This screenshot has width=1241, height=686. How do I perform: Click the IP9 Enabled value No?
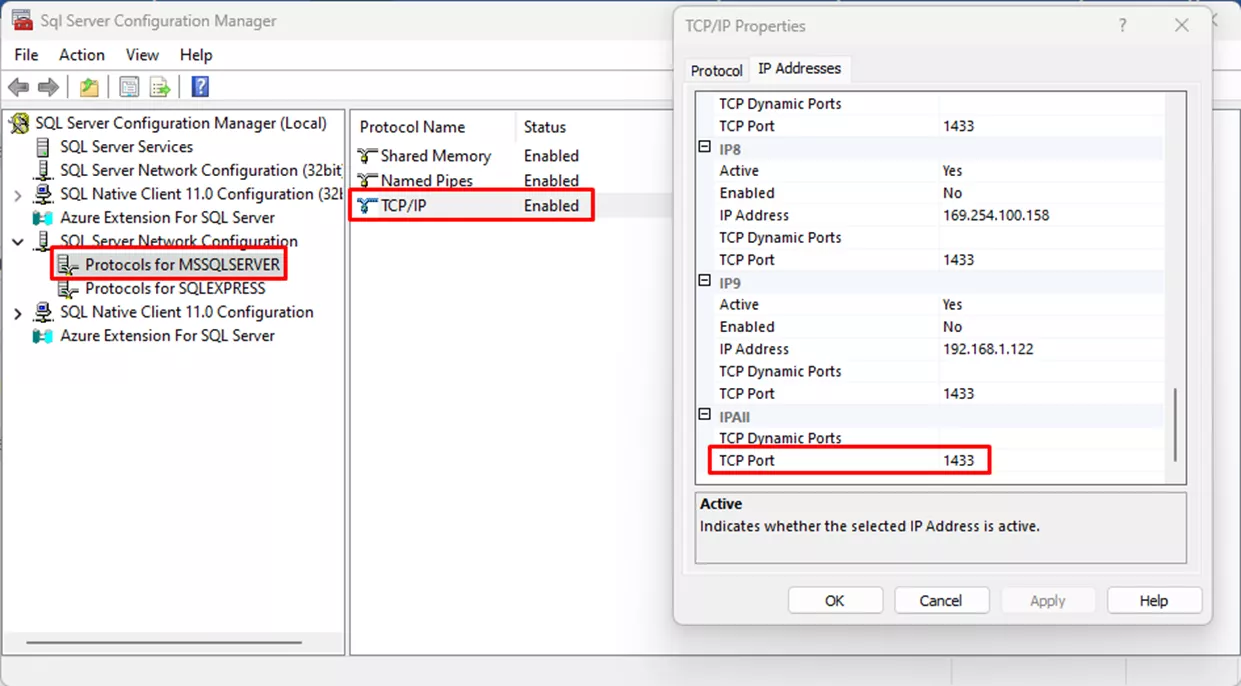coord(952,327)
